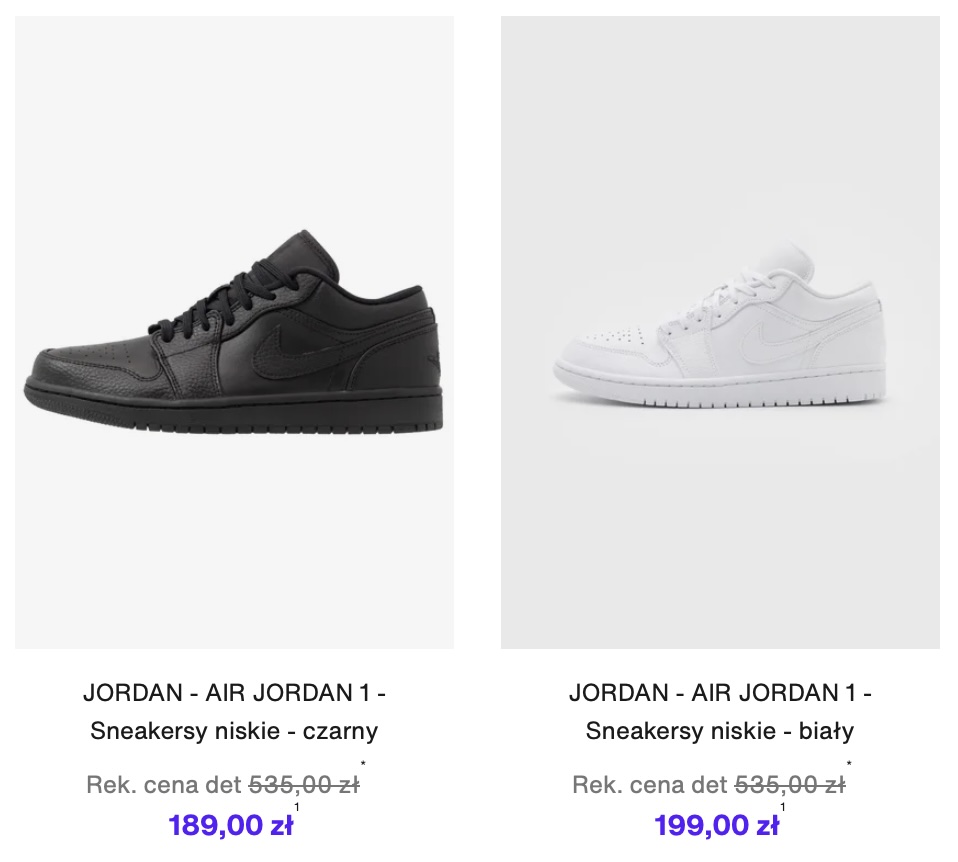Click footnote 1 next to 199,00 zł

click(x=782, y=807)
